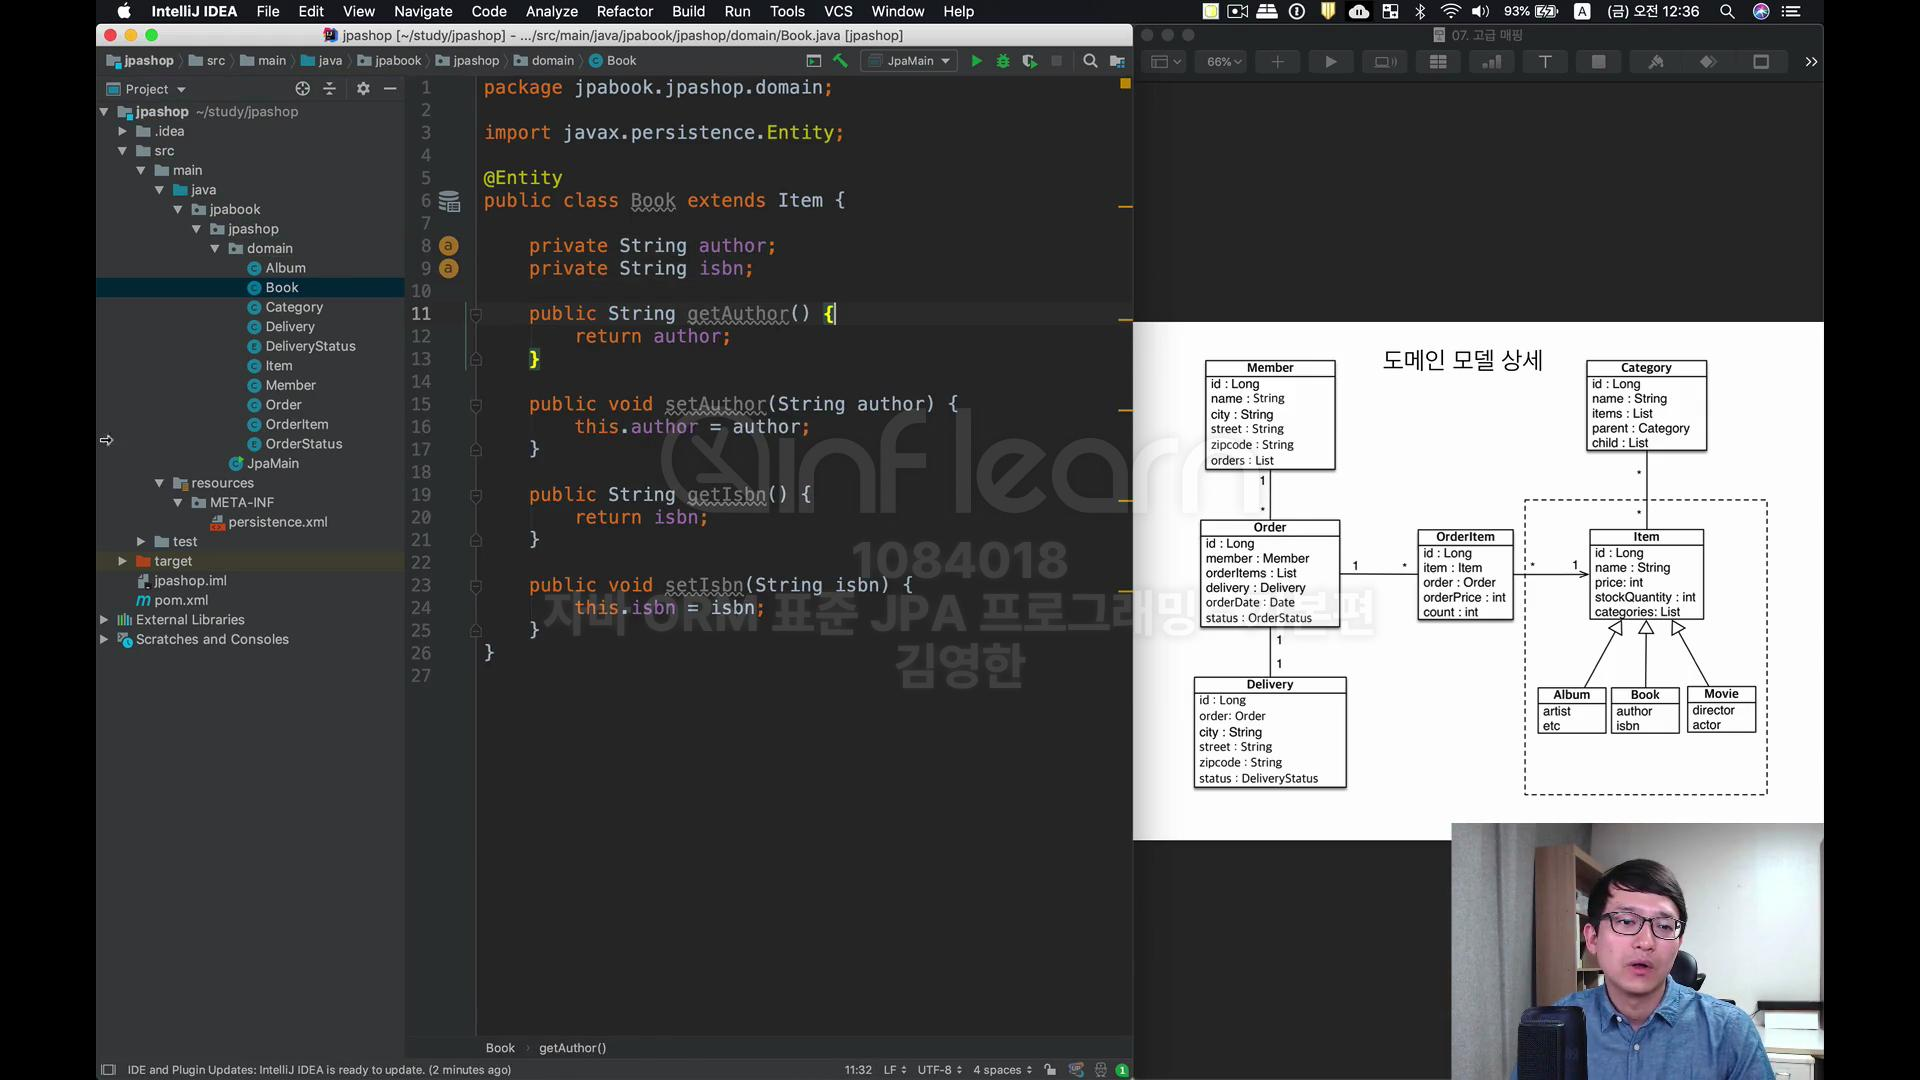Image resolution: width=1920 pixels, height=1080 pixels.
Task: Select OrderItem class in project tree
Action: tap(296, 424)
